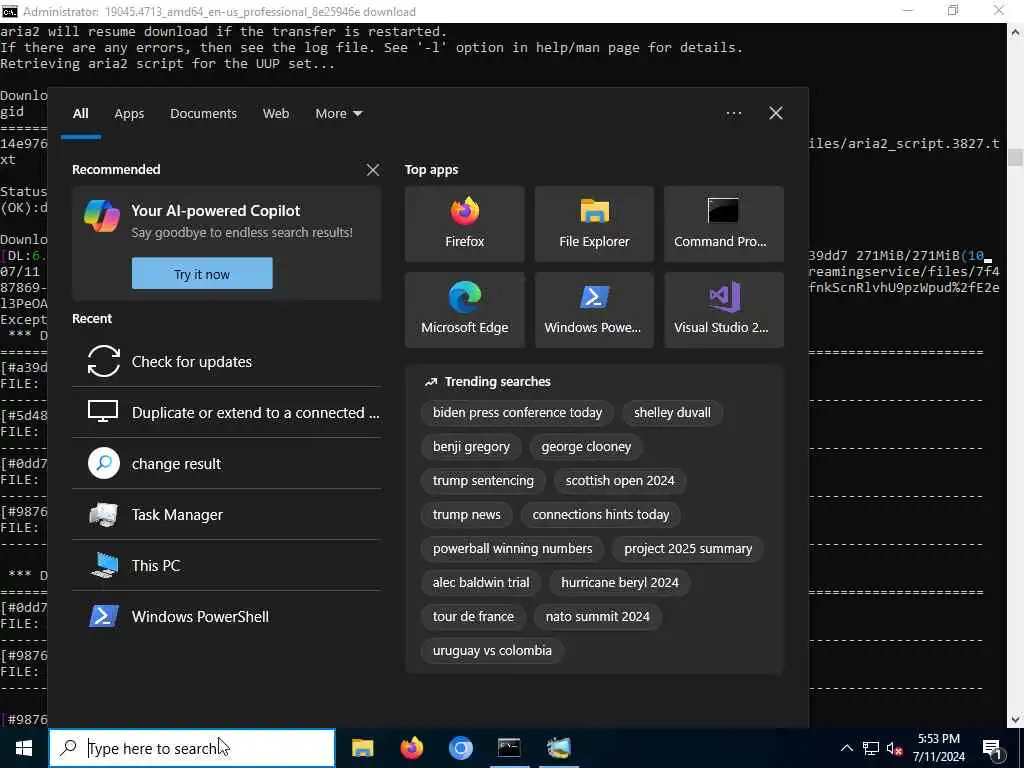Open File Explorer tile in Top apps
This screenshot has width=1024, height=768.
coord(594,224)
